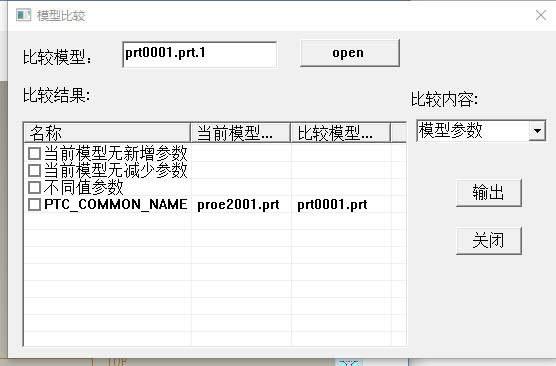This screenshot has width=556, height=366.
Task: Click the empty fourth column header
Action: coord(399,133)
